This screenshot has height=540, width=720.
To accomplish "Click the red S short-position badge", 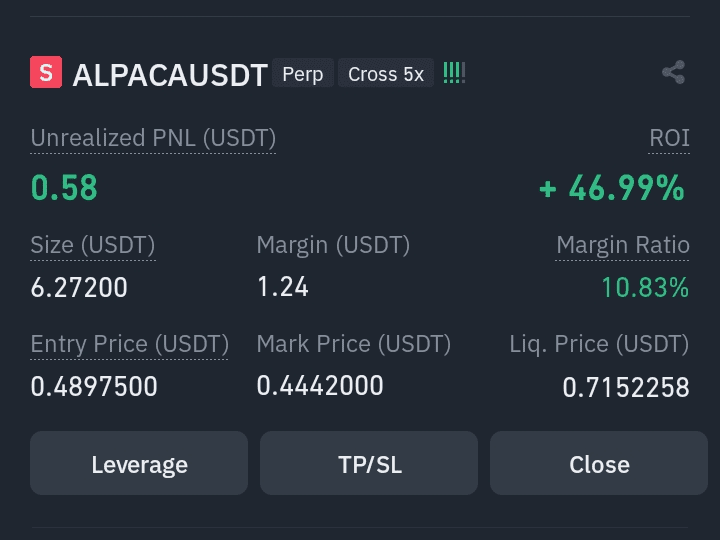I will 46,72.
